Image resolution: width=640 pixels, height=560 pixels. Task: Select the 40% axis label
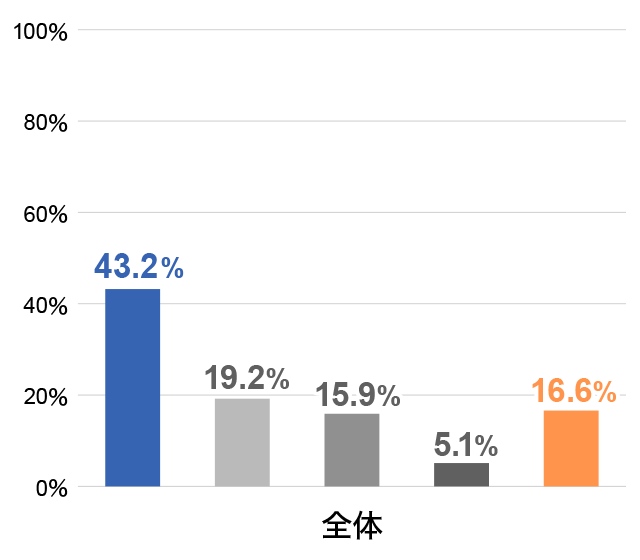(x=45, y=305)
